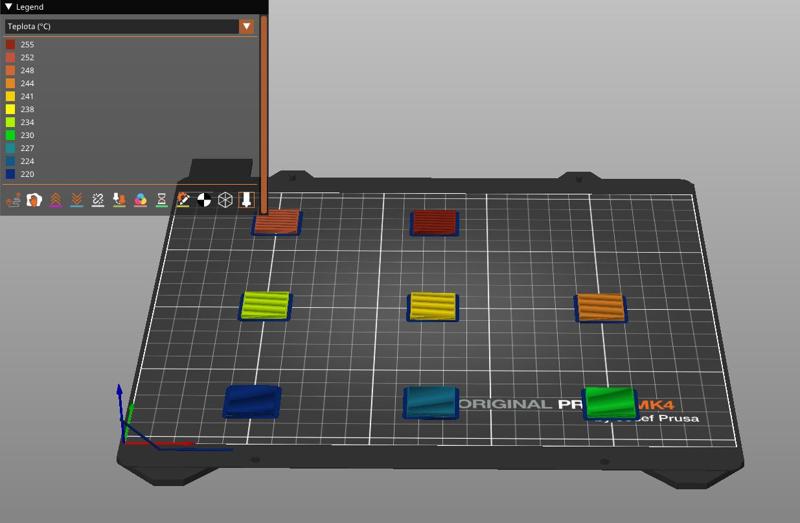This screenshot has height=523, width=800.
Task: Toggle deretractions visibility icon
Action: tap(77, 200)
